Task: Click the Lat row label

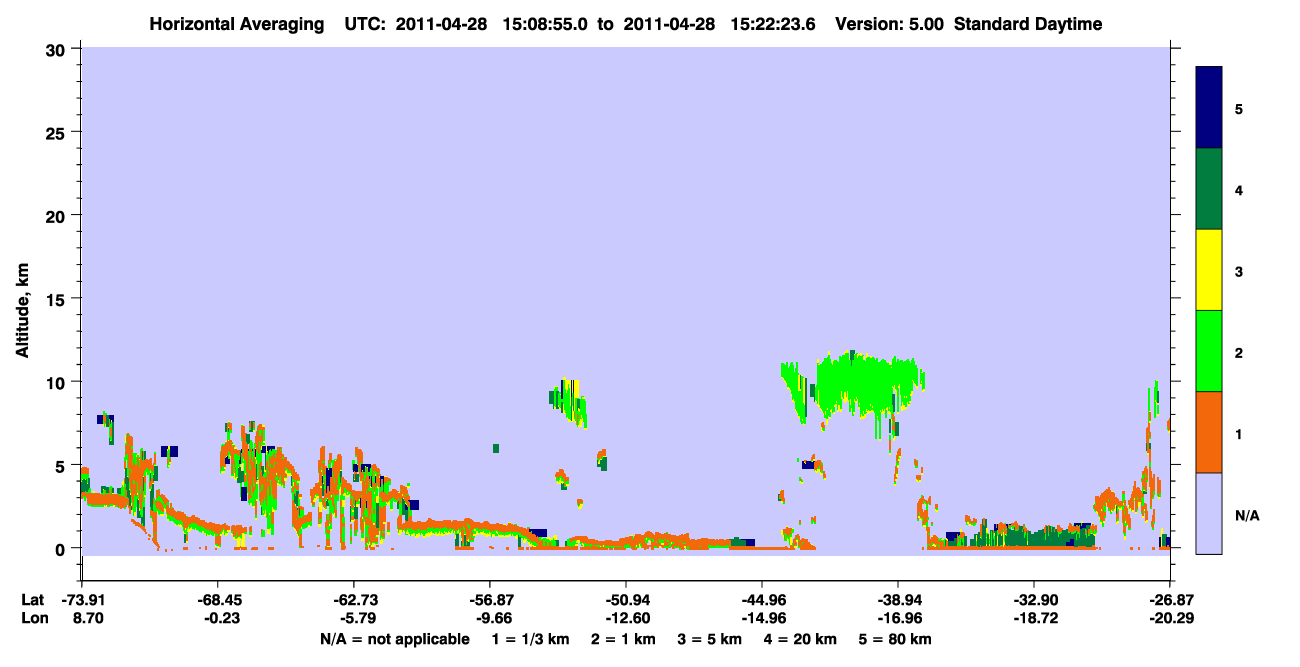Action: coord(32,600)
